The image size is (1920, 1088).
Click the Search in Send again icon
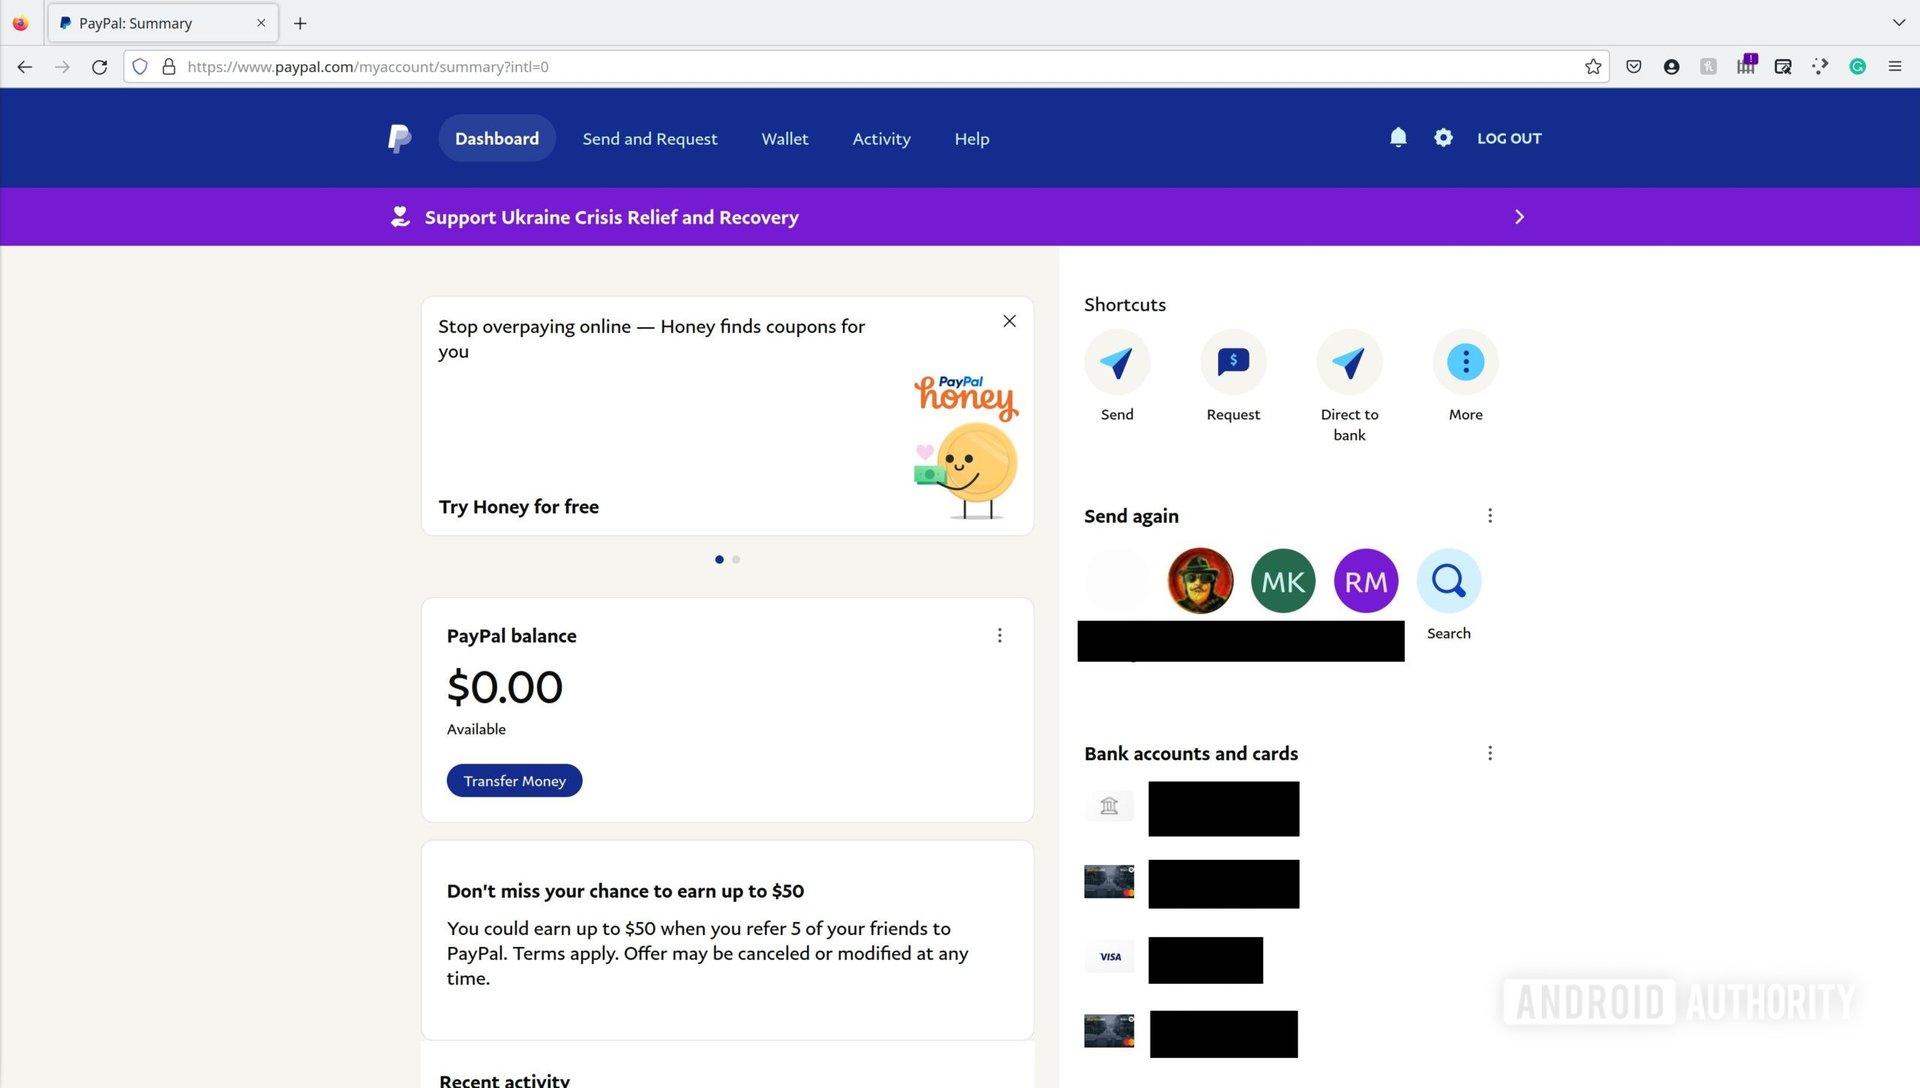1449,580
